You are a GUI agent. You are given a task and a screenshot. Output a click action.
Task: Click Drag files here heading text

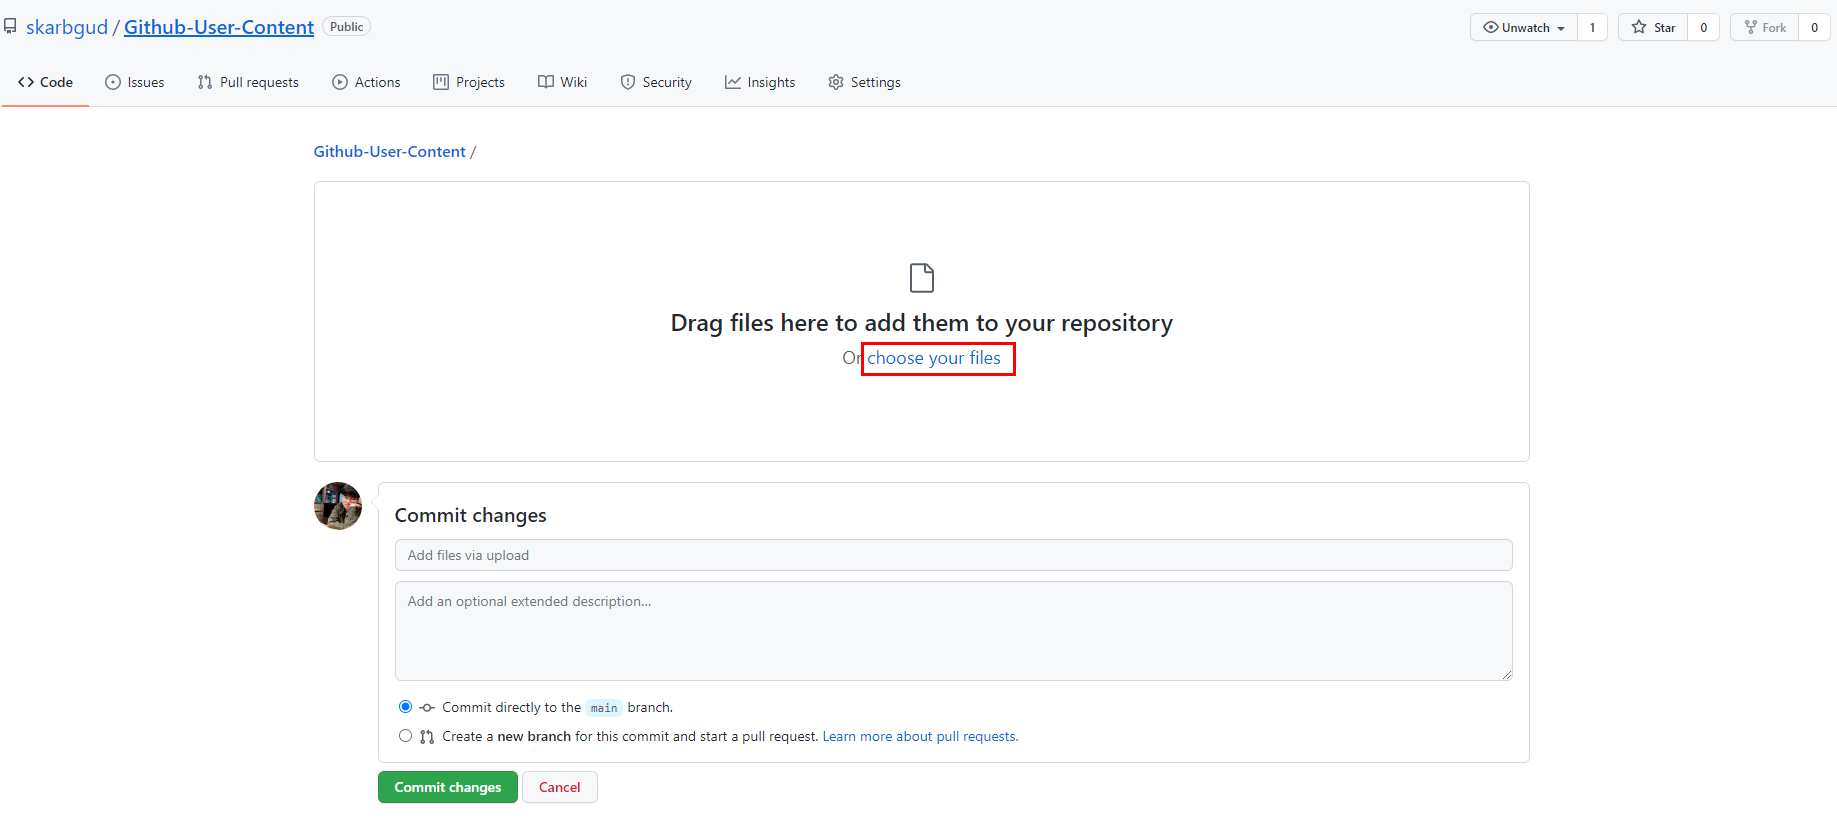pos(922,323)
